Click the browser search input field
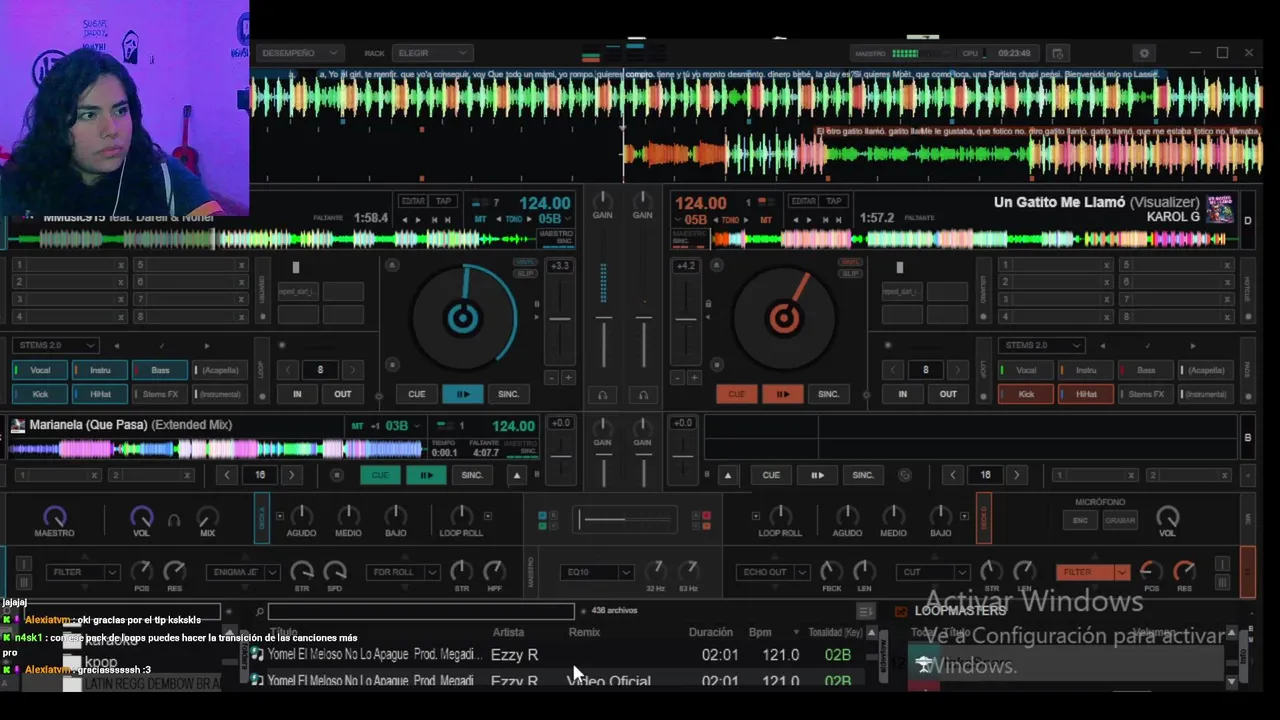The height and width of the screenshot is (720, 1280). click(421, 611)
